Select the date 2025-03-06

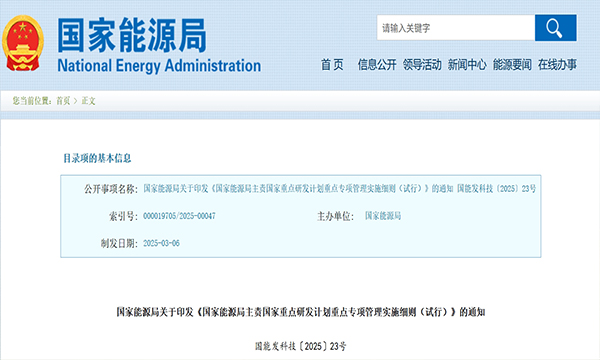tap(161, 243)
